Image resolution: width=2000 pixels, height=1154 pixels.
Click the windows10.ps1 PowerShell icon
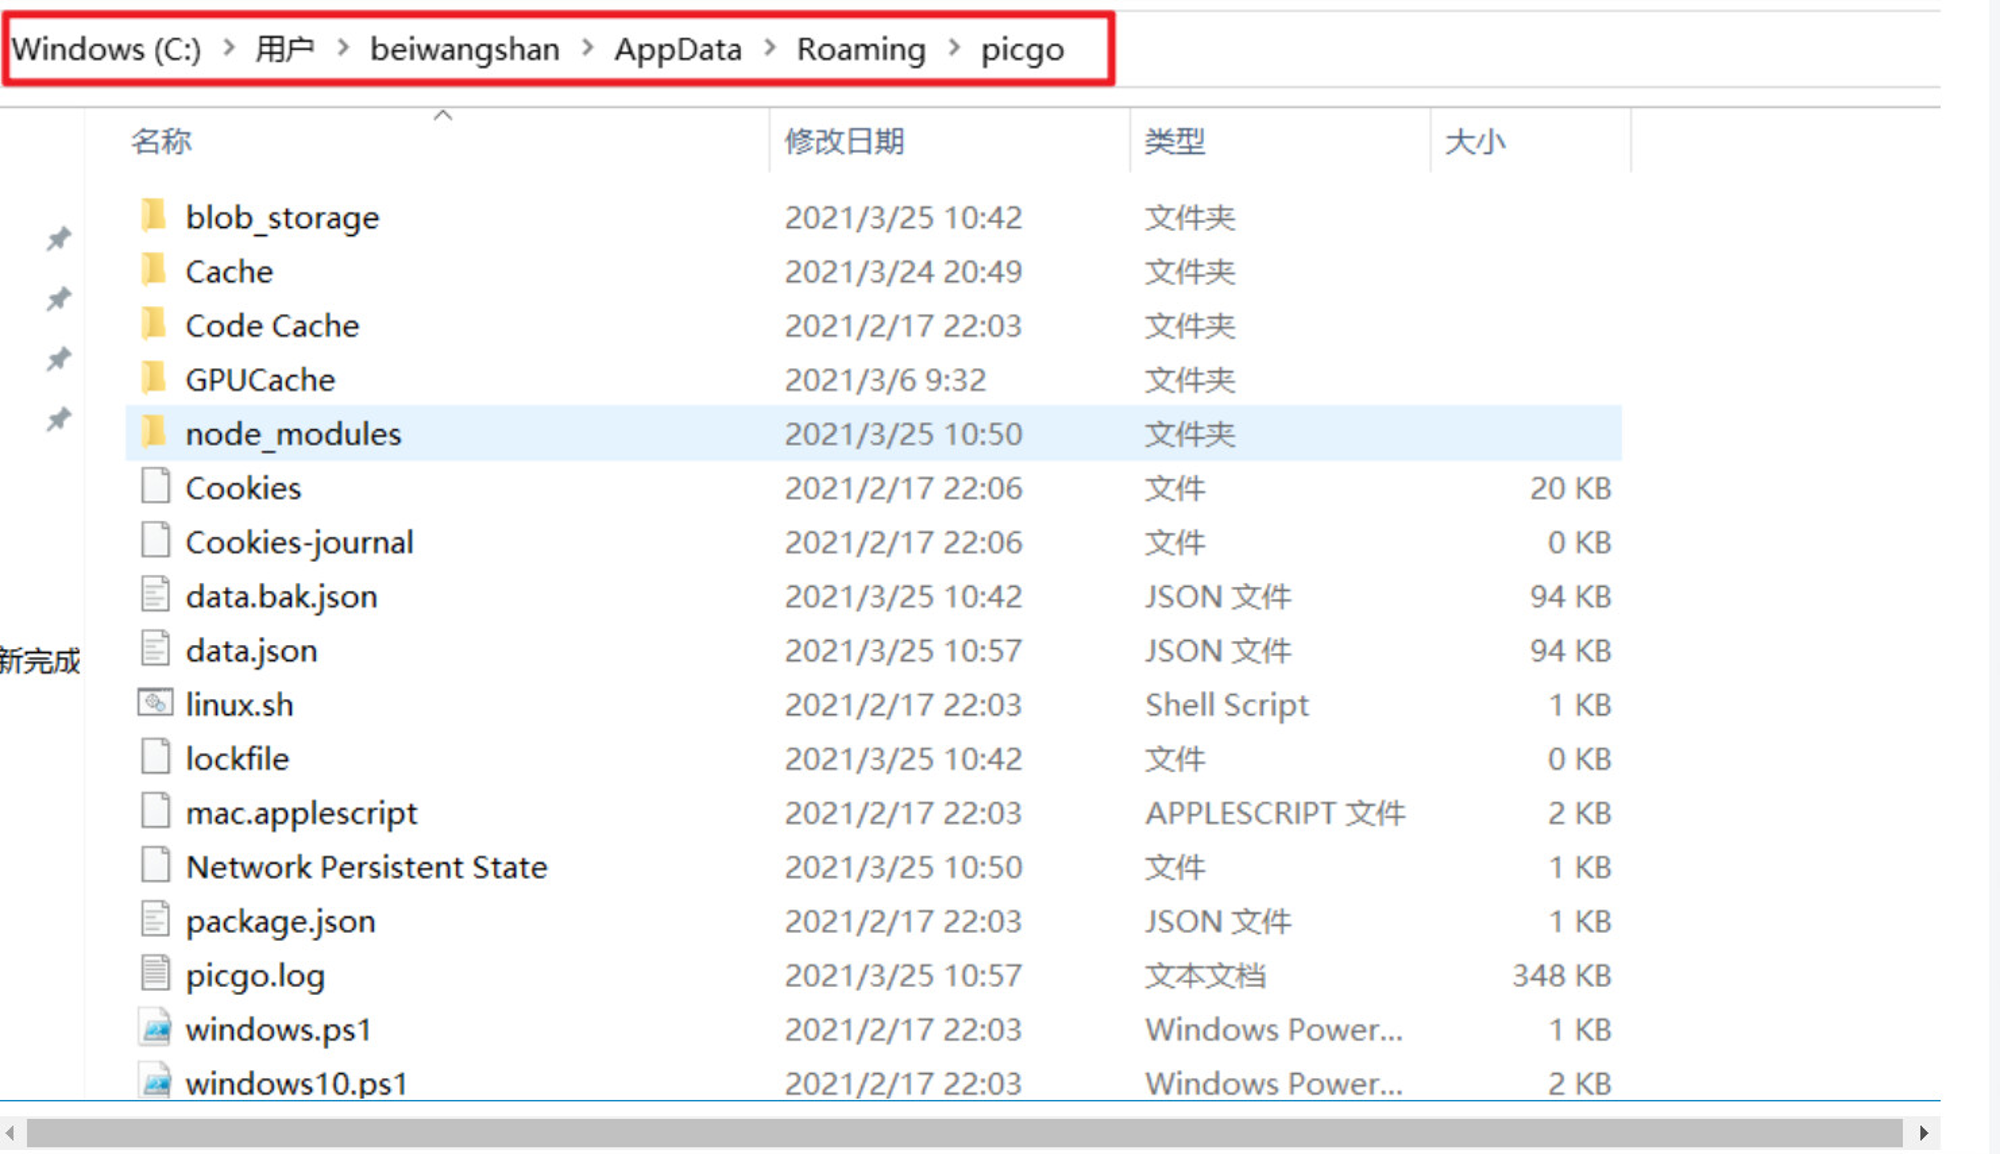(x=155, y=1081)
